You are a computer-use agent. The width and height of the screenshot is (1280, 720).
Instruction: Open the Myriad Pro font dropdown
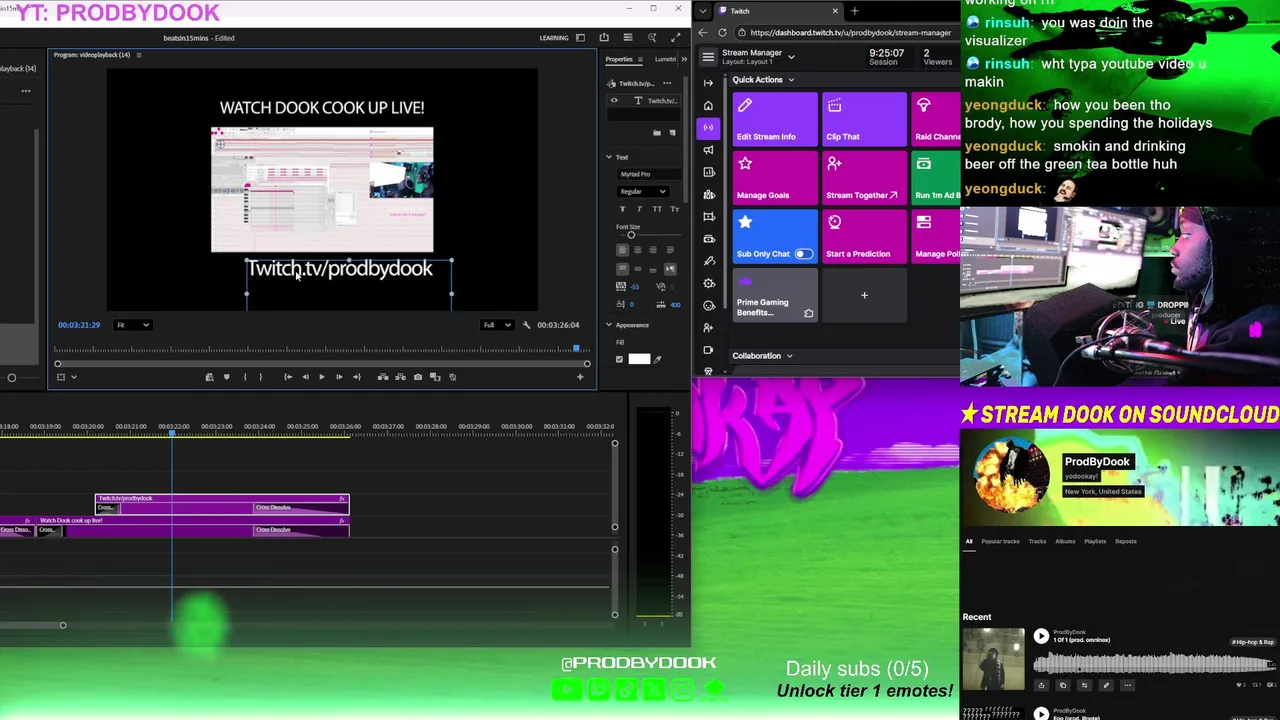point(649,174)
